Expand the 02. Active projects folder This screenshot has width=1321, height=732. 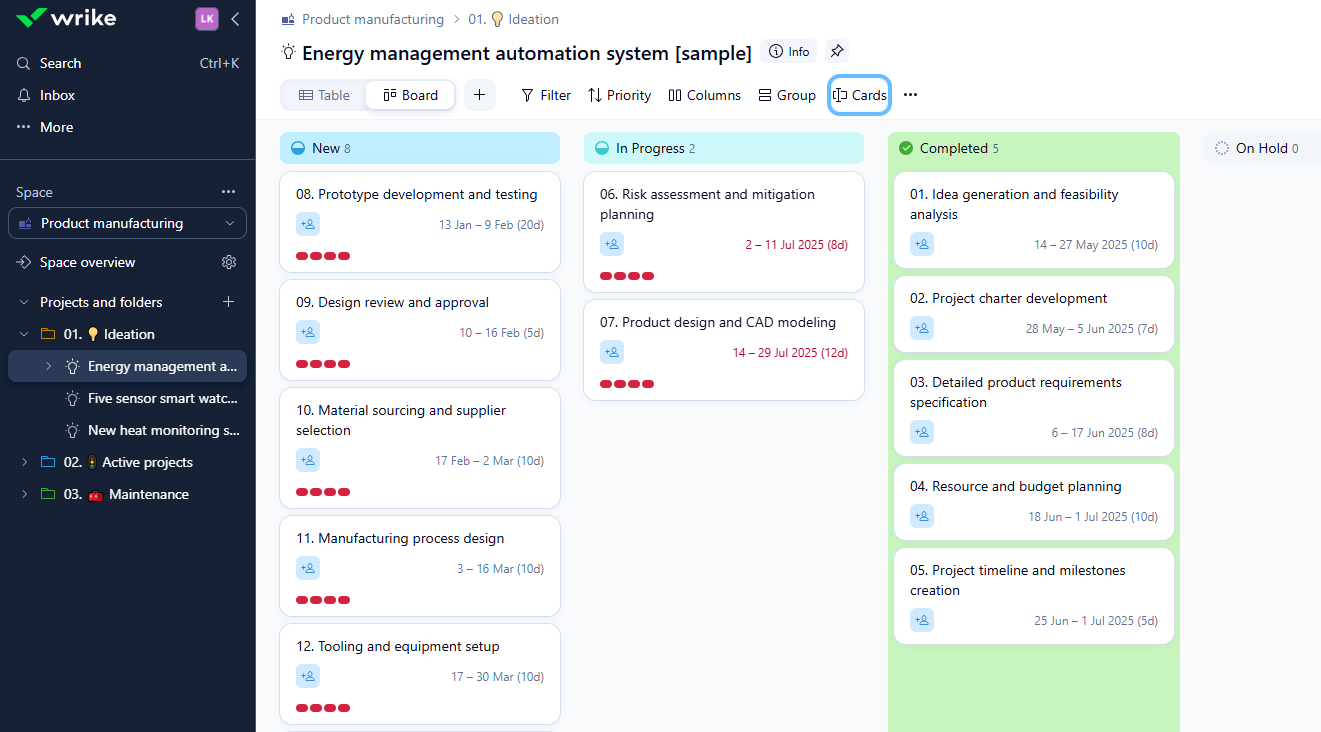tap(23, 462)
